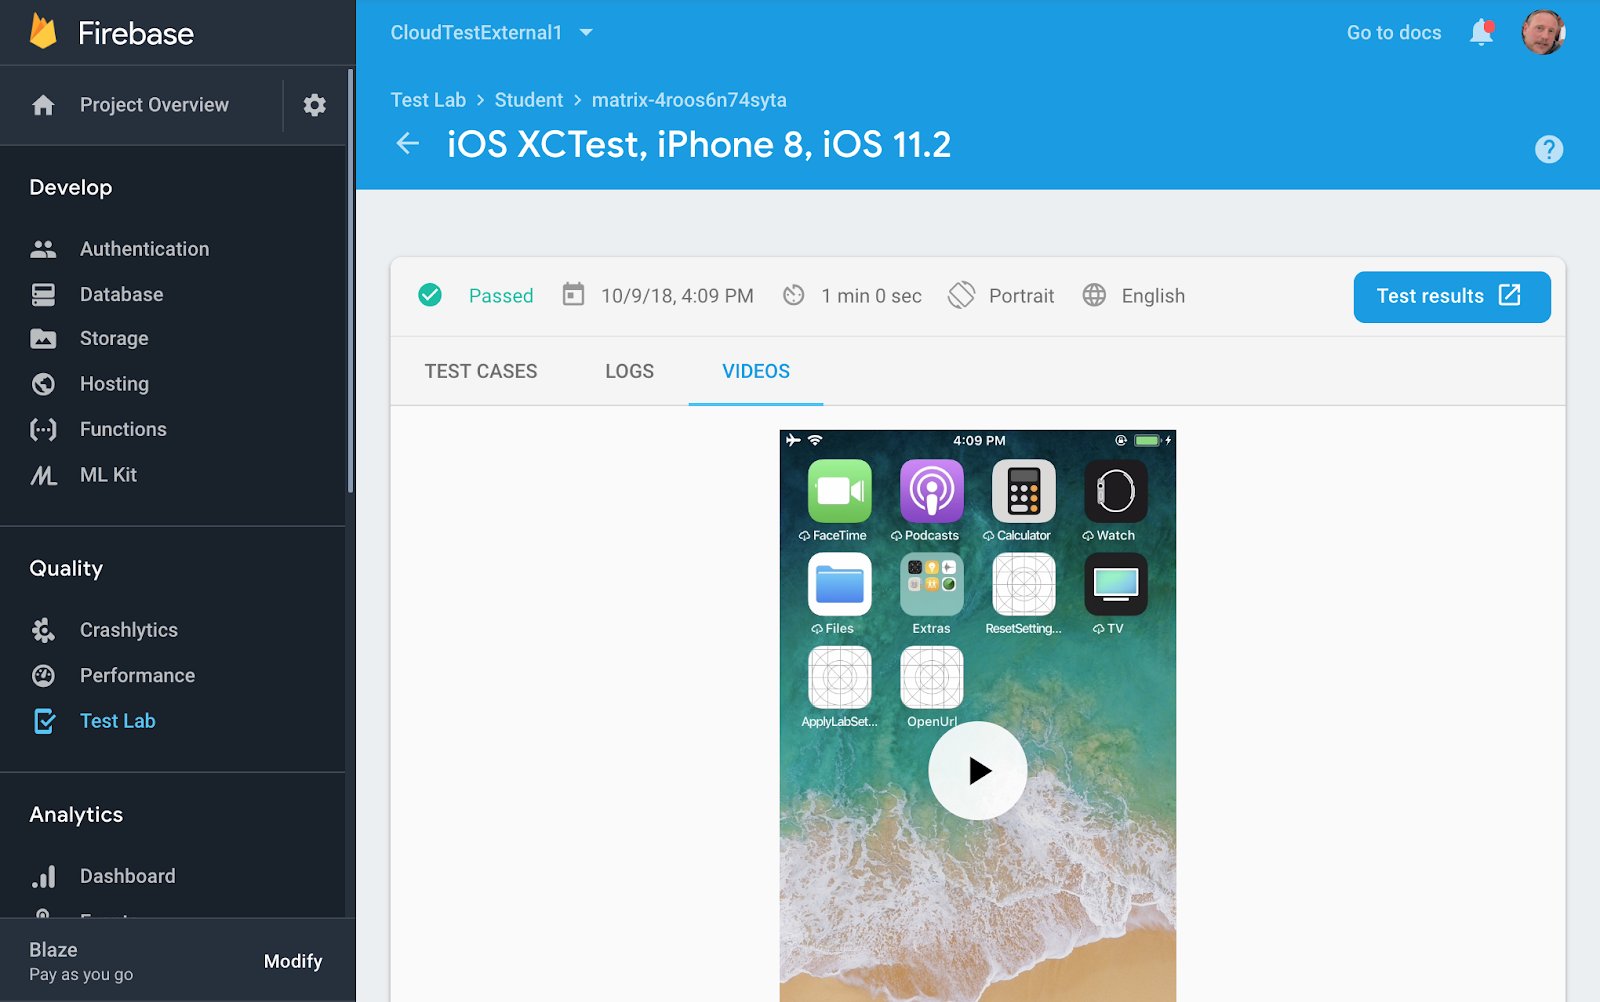Open Functions section
1600x1002 pixels.
coord(123,429)
